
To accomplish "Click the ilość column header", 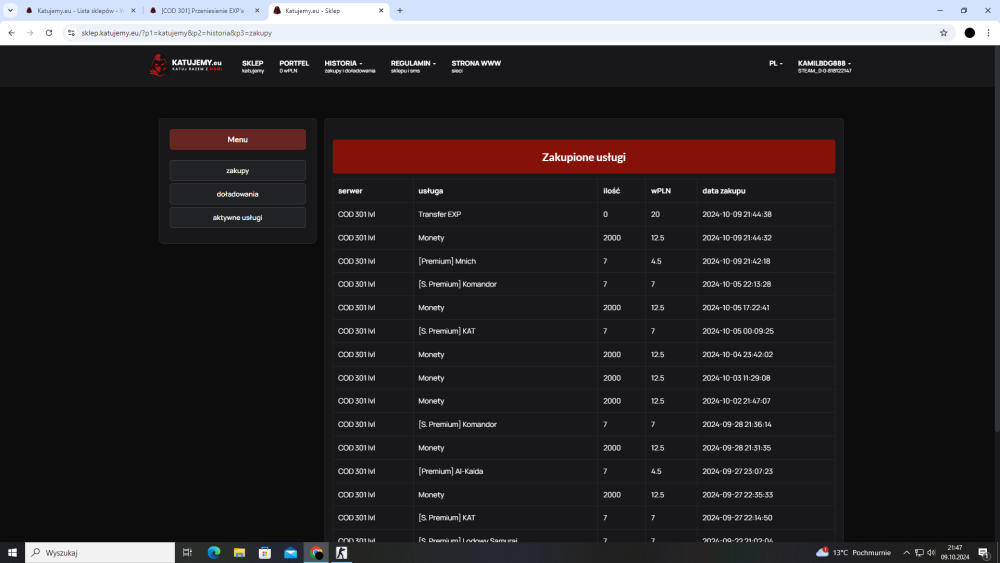I will 611,191.
